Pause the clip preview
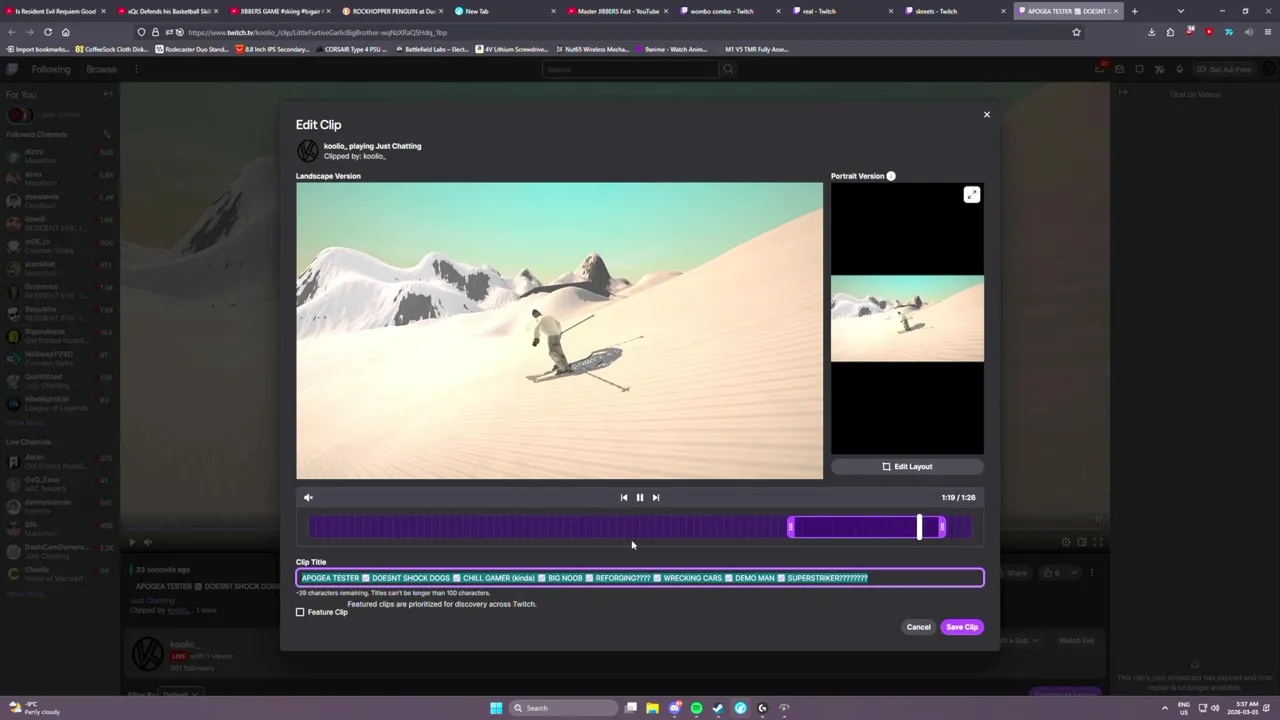This screenshot has width=1280, height=720. pyautogui.click(x=640, y=497)
